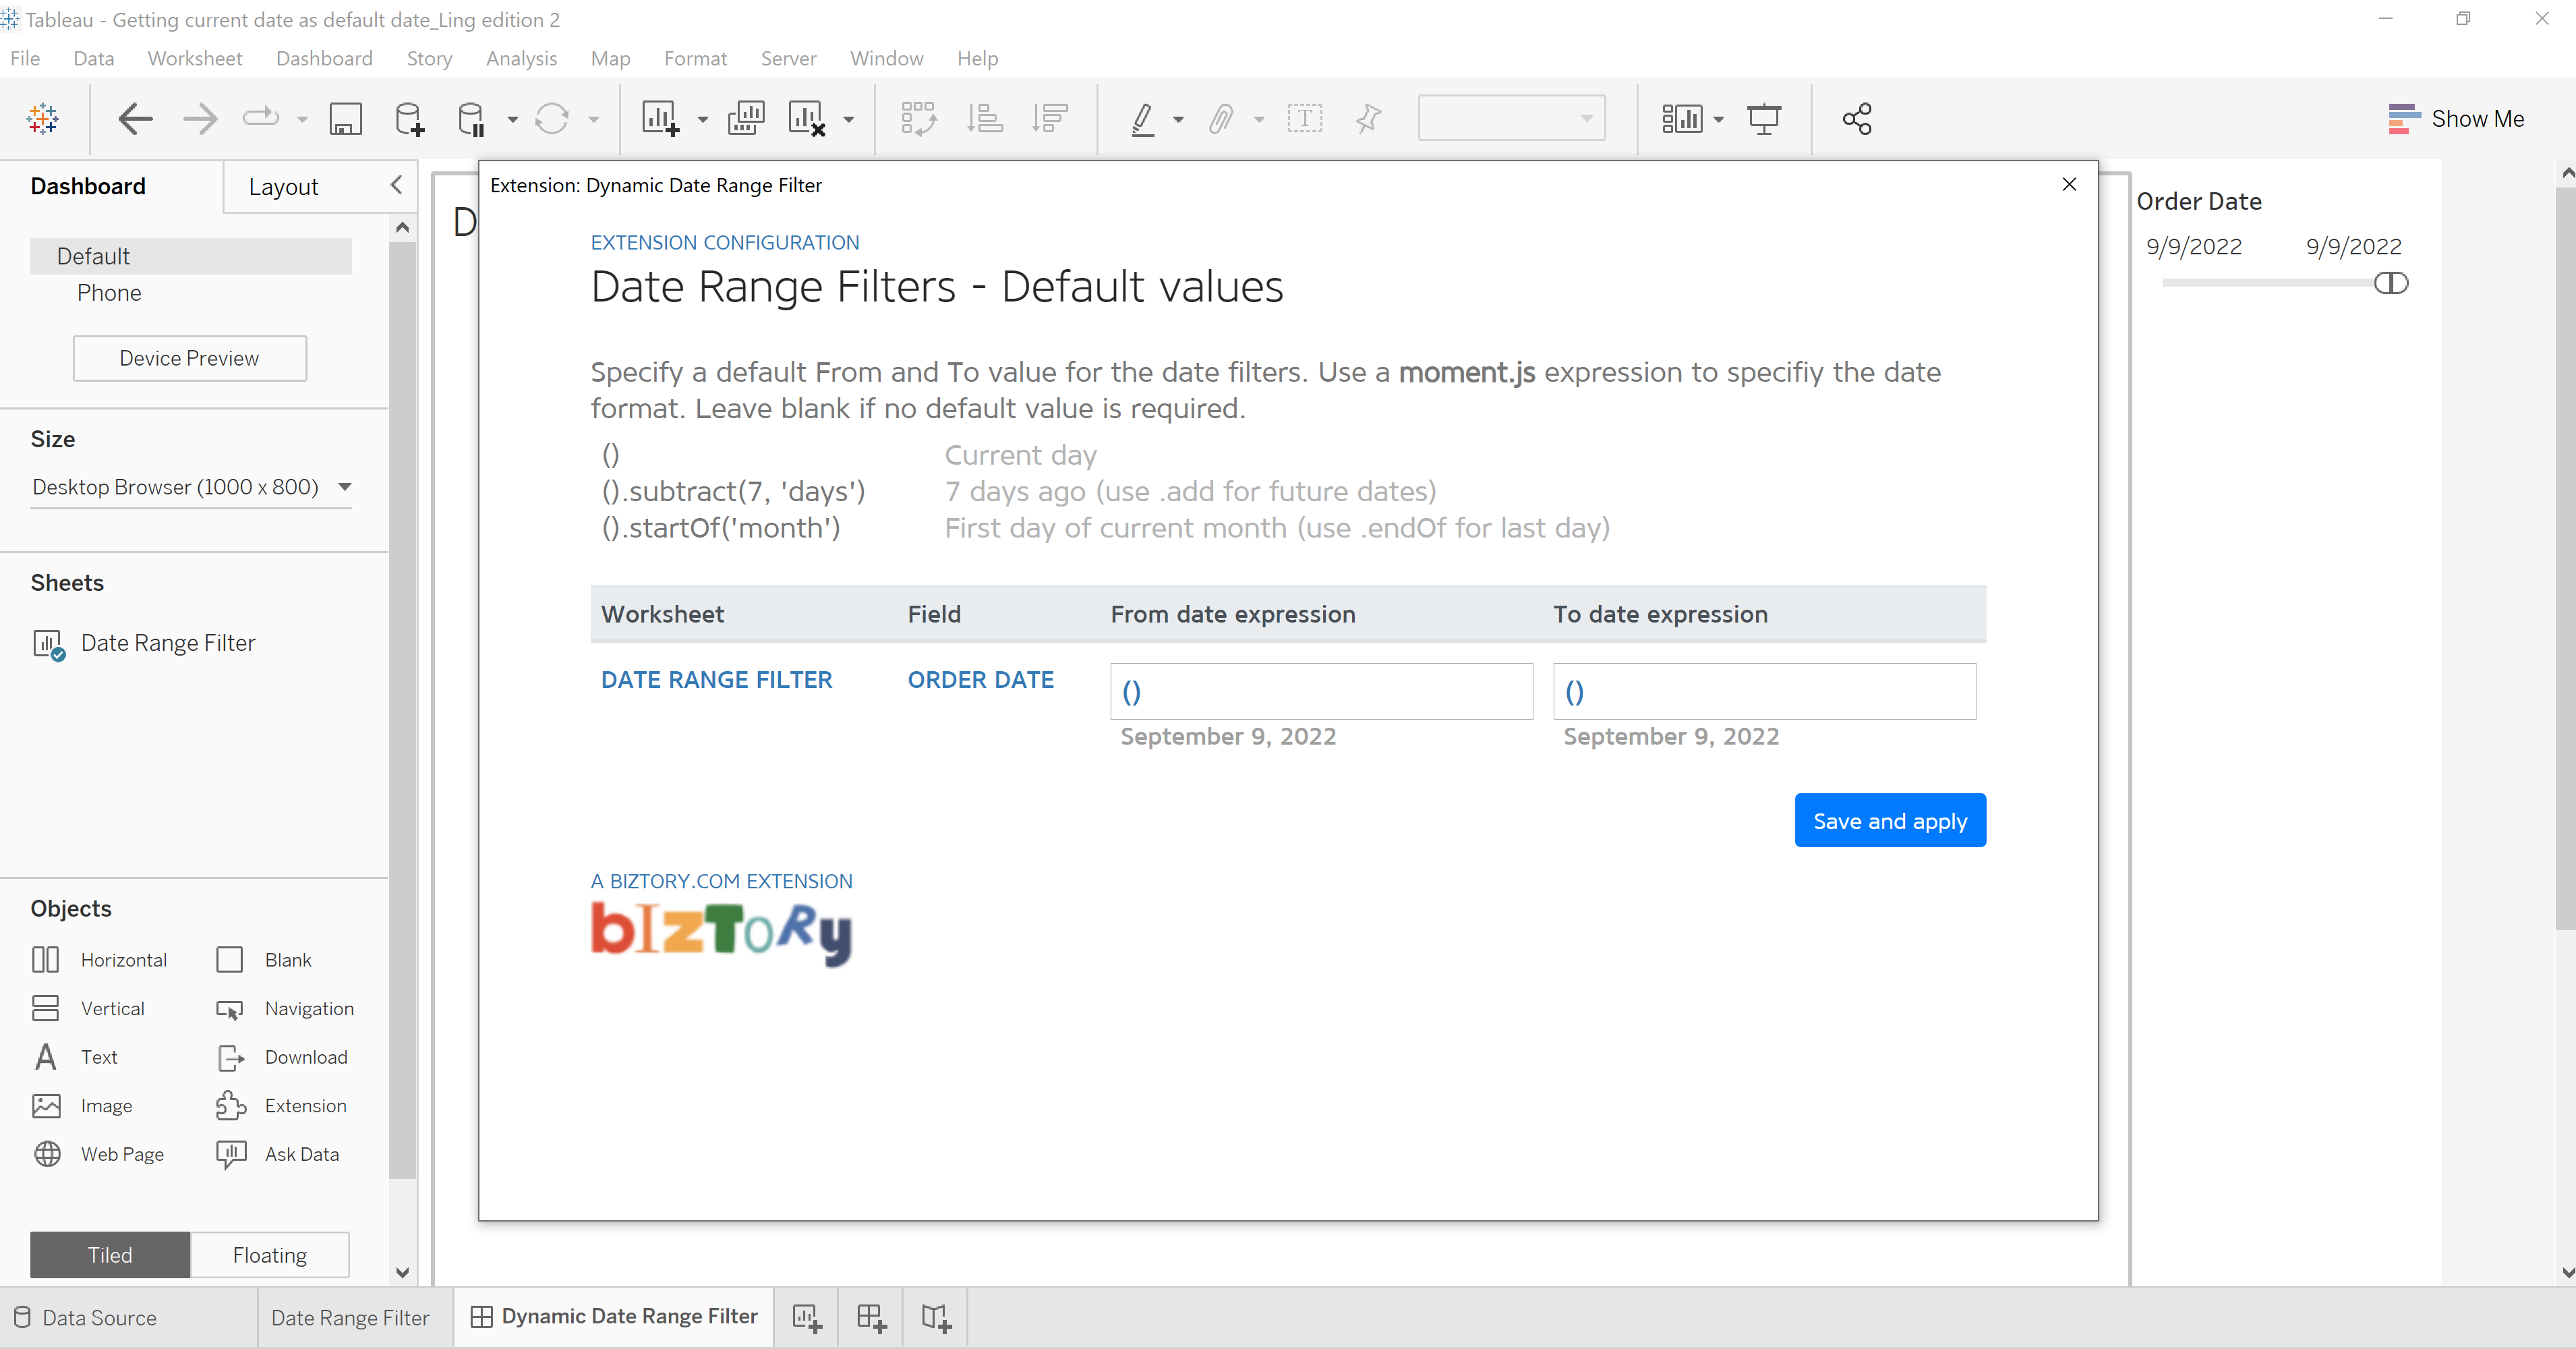Screen dimensions: 2576x1349
Task: Click the Duplicate Worksheet toolbar icon
Action: coord(746,119)
